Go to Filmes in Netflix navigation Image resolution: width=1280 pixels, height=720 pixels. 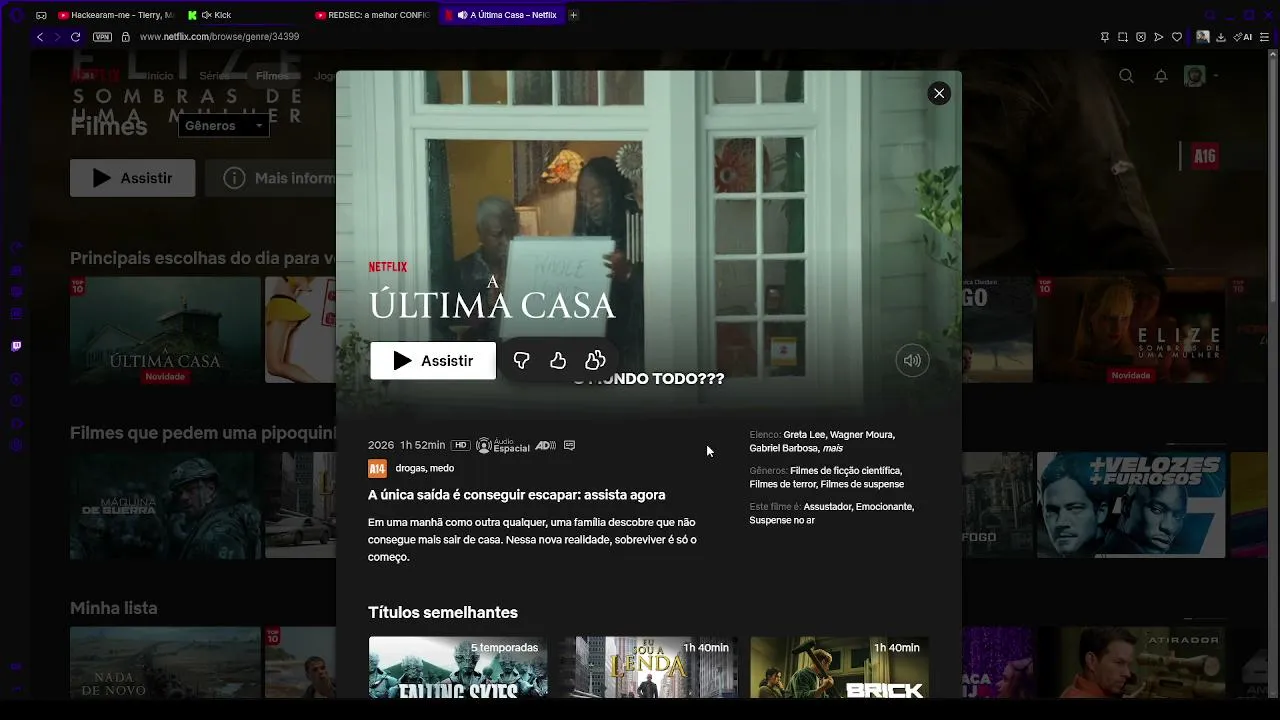[273, 76]
